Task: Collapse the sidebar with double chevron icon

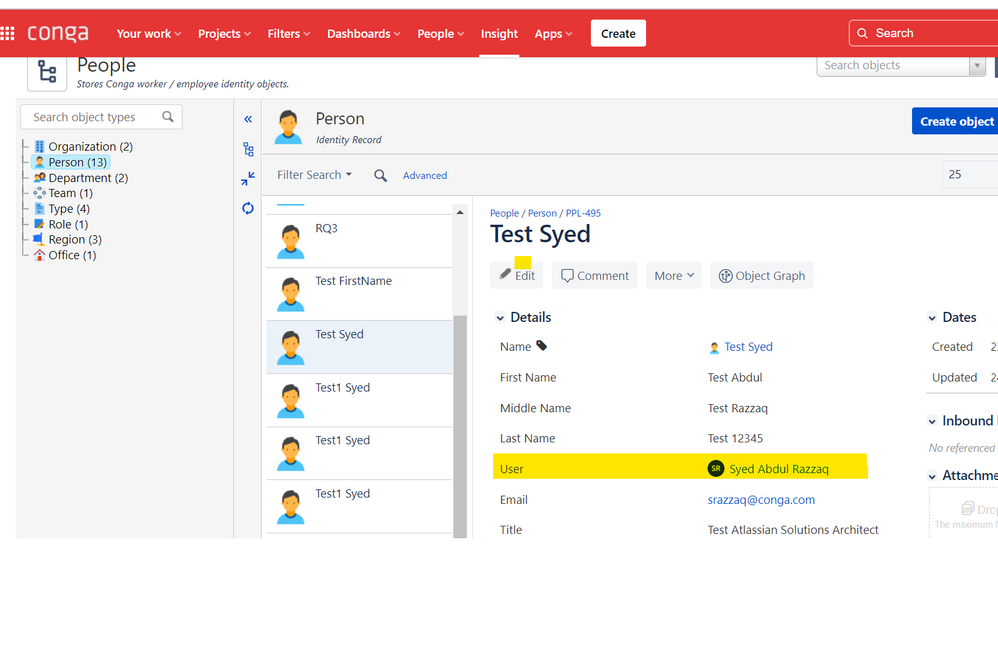Action: click(x=248, y=119)
